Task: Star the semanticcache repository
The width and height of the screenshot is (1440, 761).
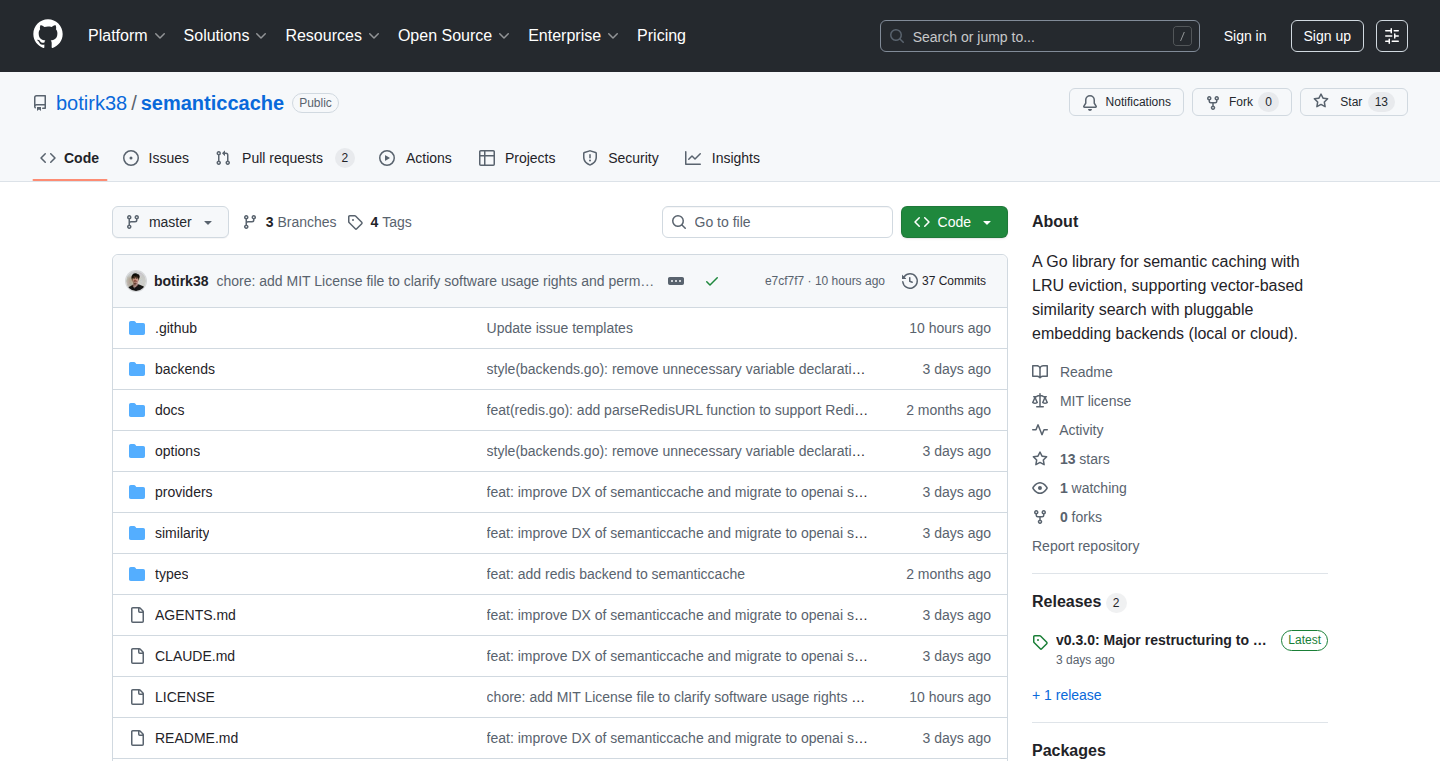Action: pyautogui.click(x=1354, y=102)
